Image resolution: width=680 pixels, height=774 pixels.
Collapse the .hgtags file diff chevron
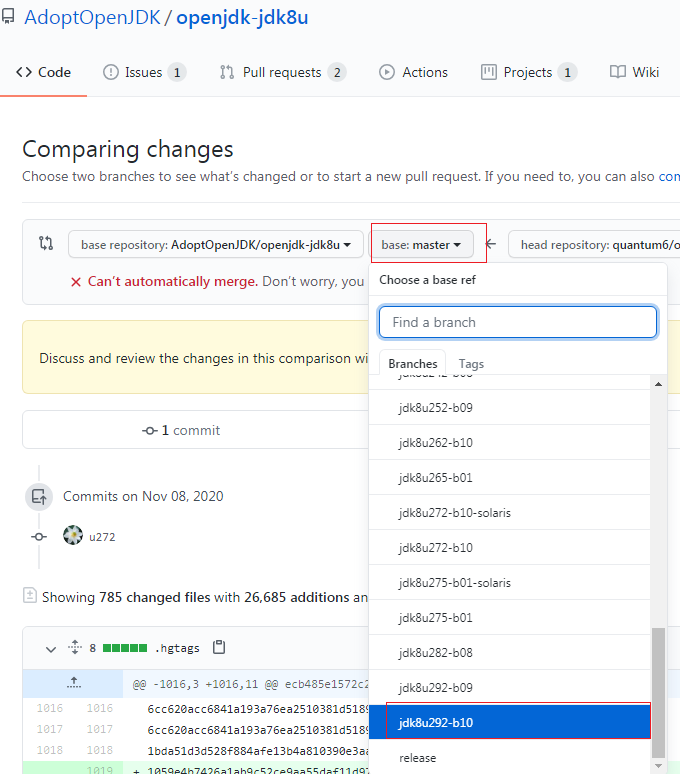[x=51, y=649]
